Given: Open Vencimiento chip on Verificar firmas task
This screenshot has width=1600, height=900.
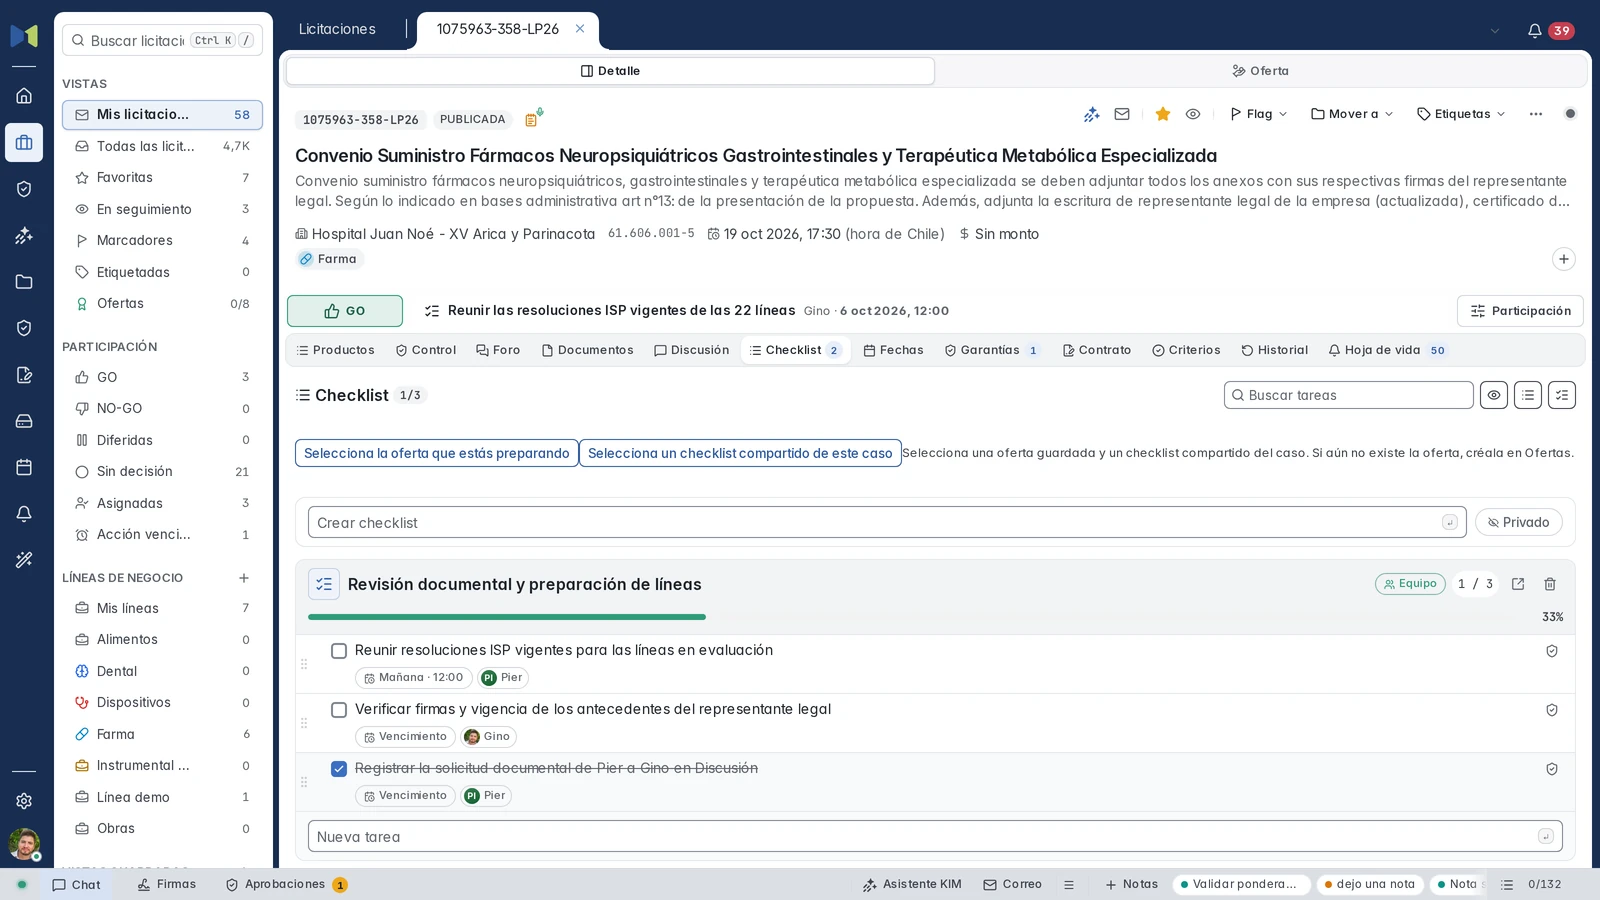Looking at the screenshot, I should click(405, 737).
